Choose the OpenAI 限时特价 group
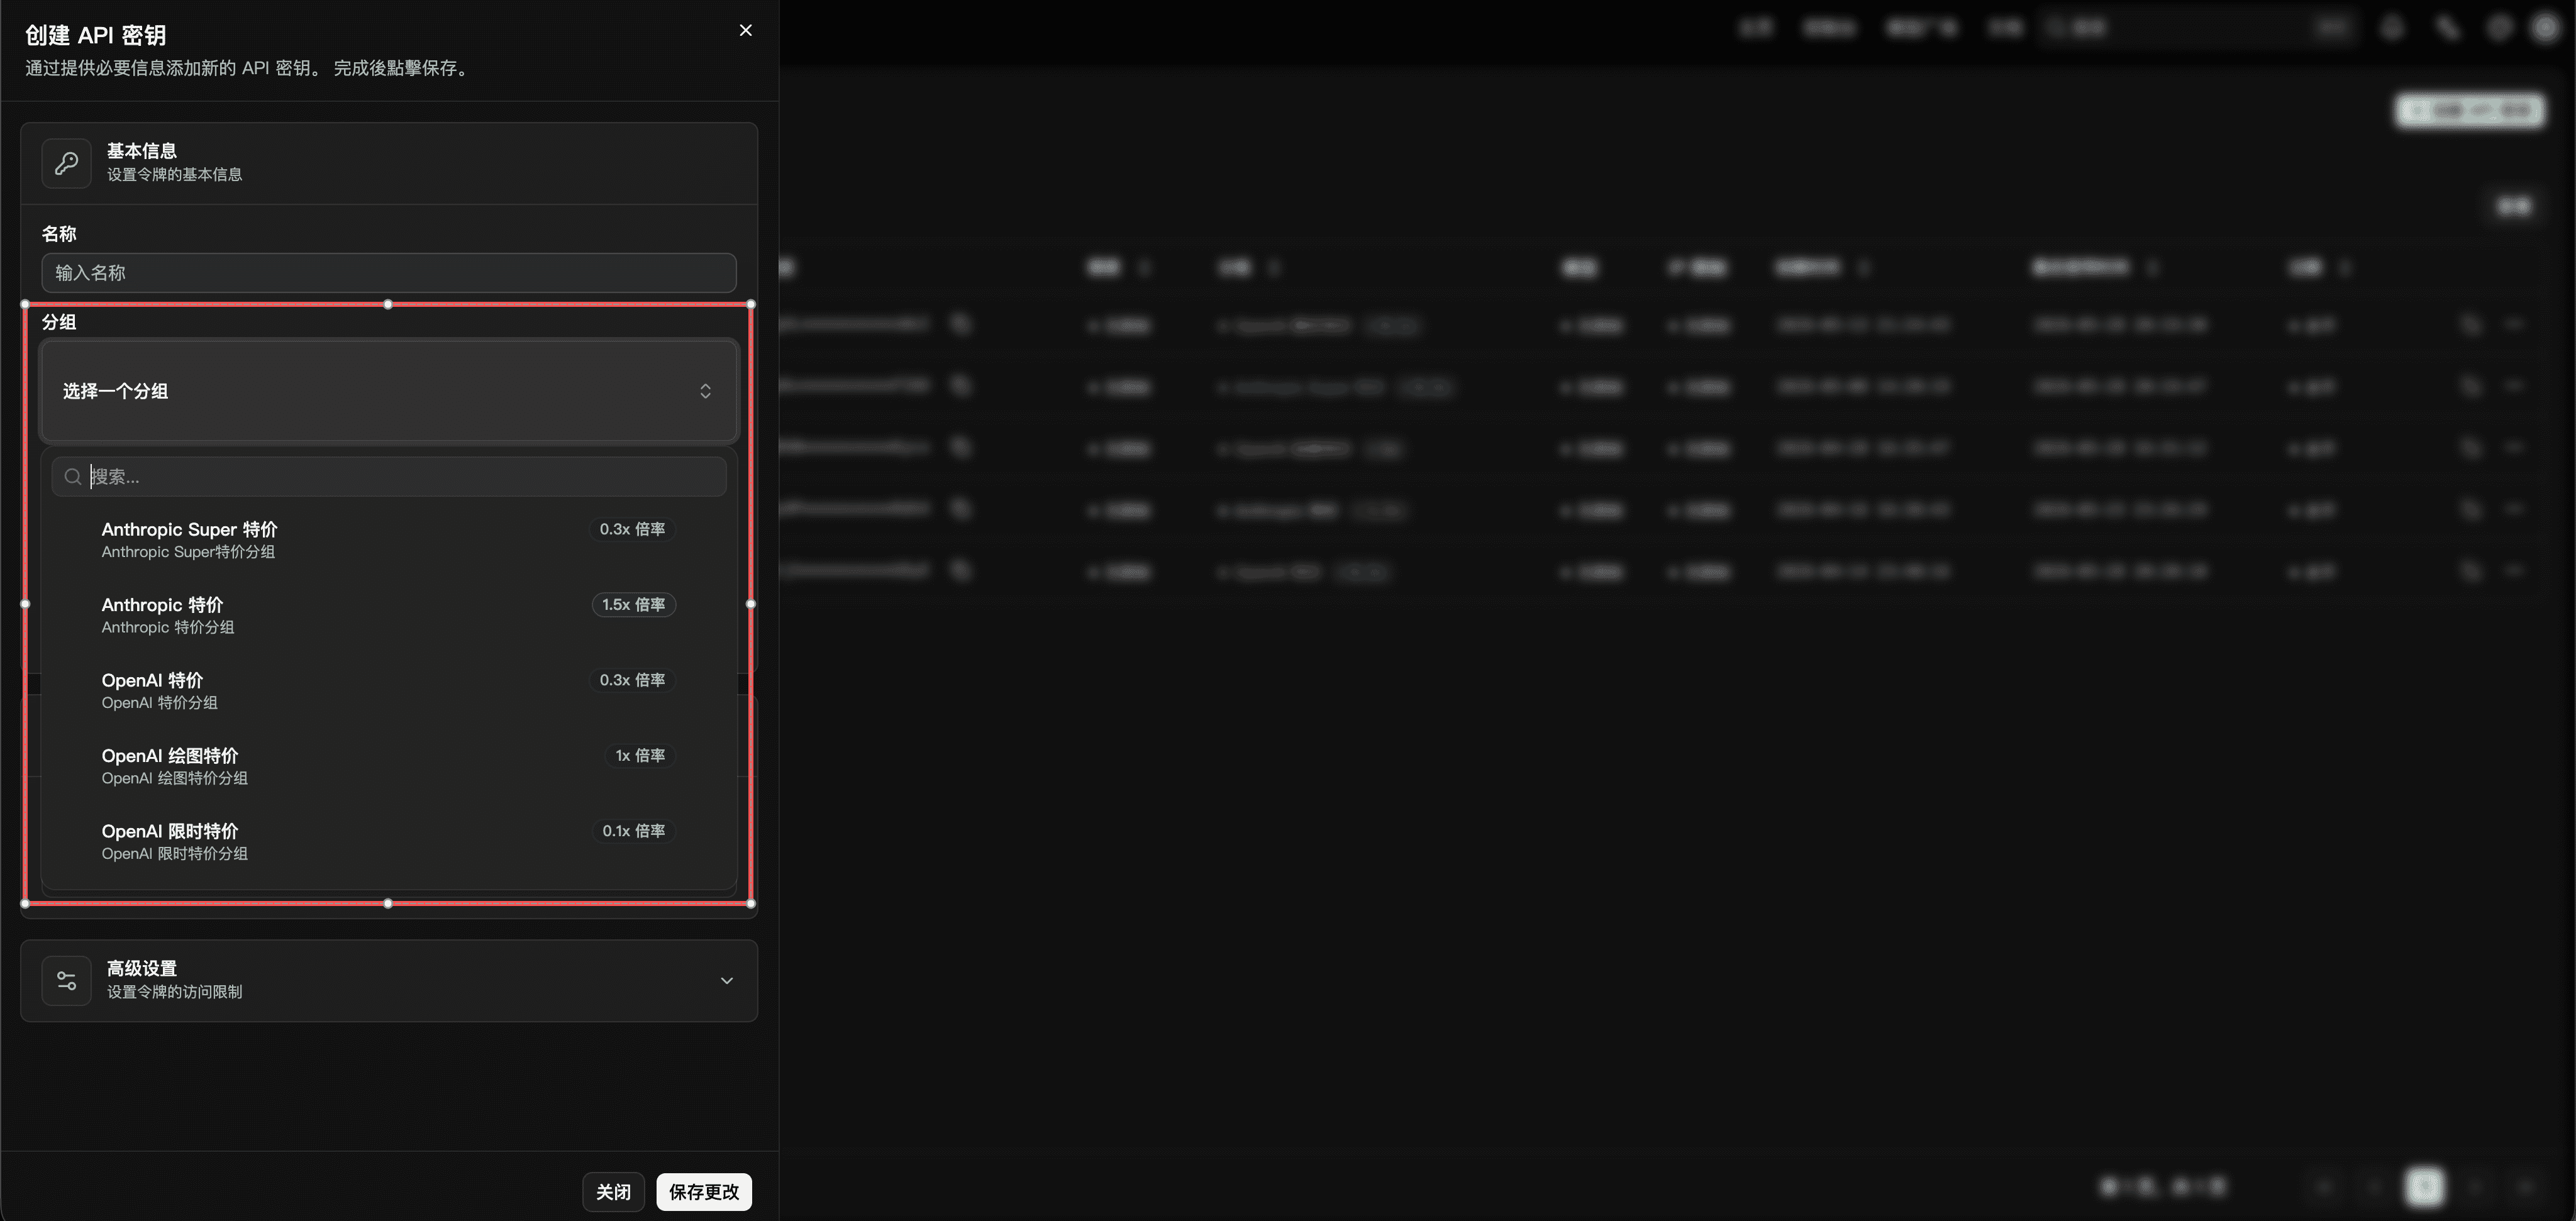Screen dimensions: 2576x1221 389,841
